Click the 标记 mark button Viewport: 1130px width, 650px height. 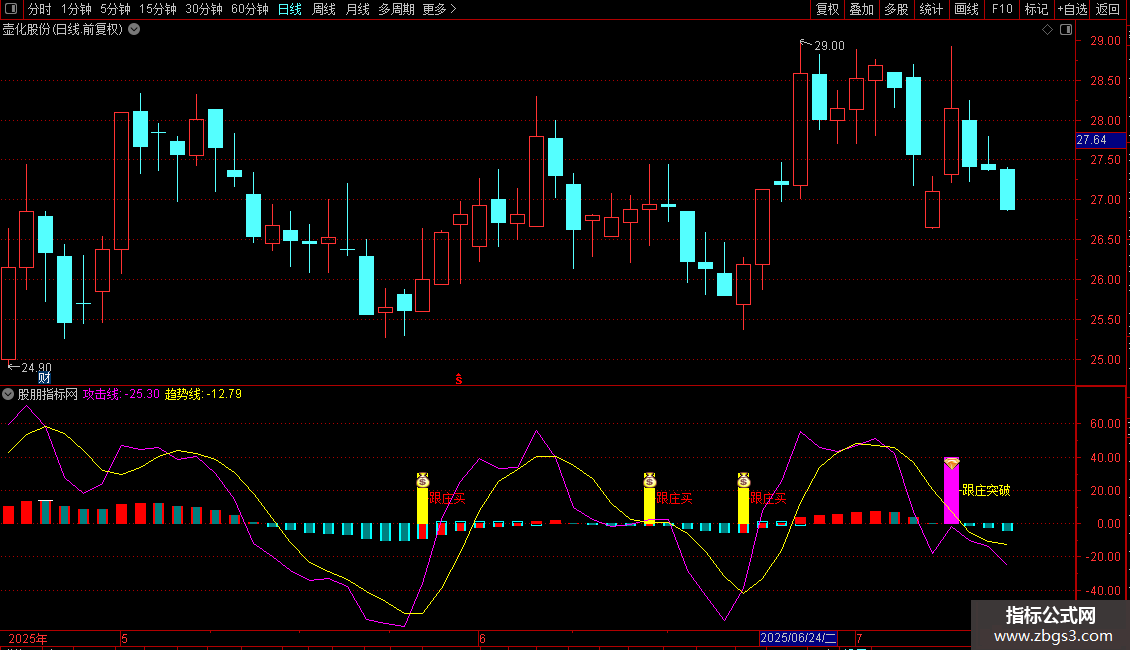click(1036, 9)
